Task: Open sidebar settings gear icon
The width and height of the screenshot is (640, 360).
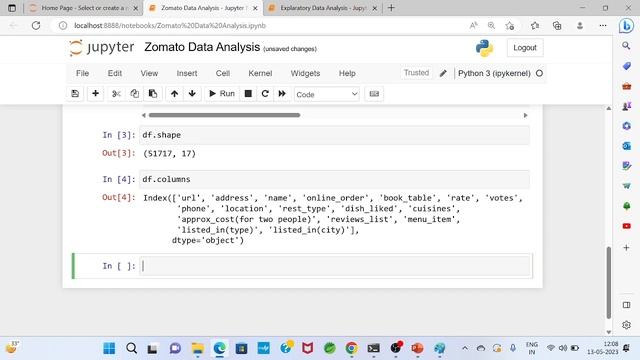Action: click(x=627, y=325)
